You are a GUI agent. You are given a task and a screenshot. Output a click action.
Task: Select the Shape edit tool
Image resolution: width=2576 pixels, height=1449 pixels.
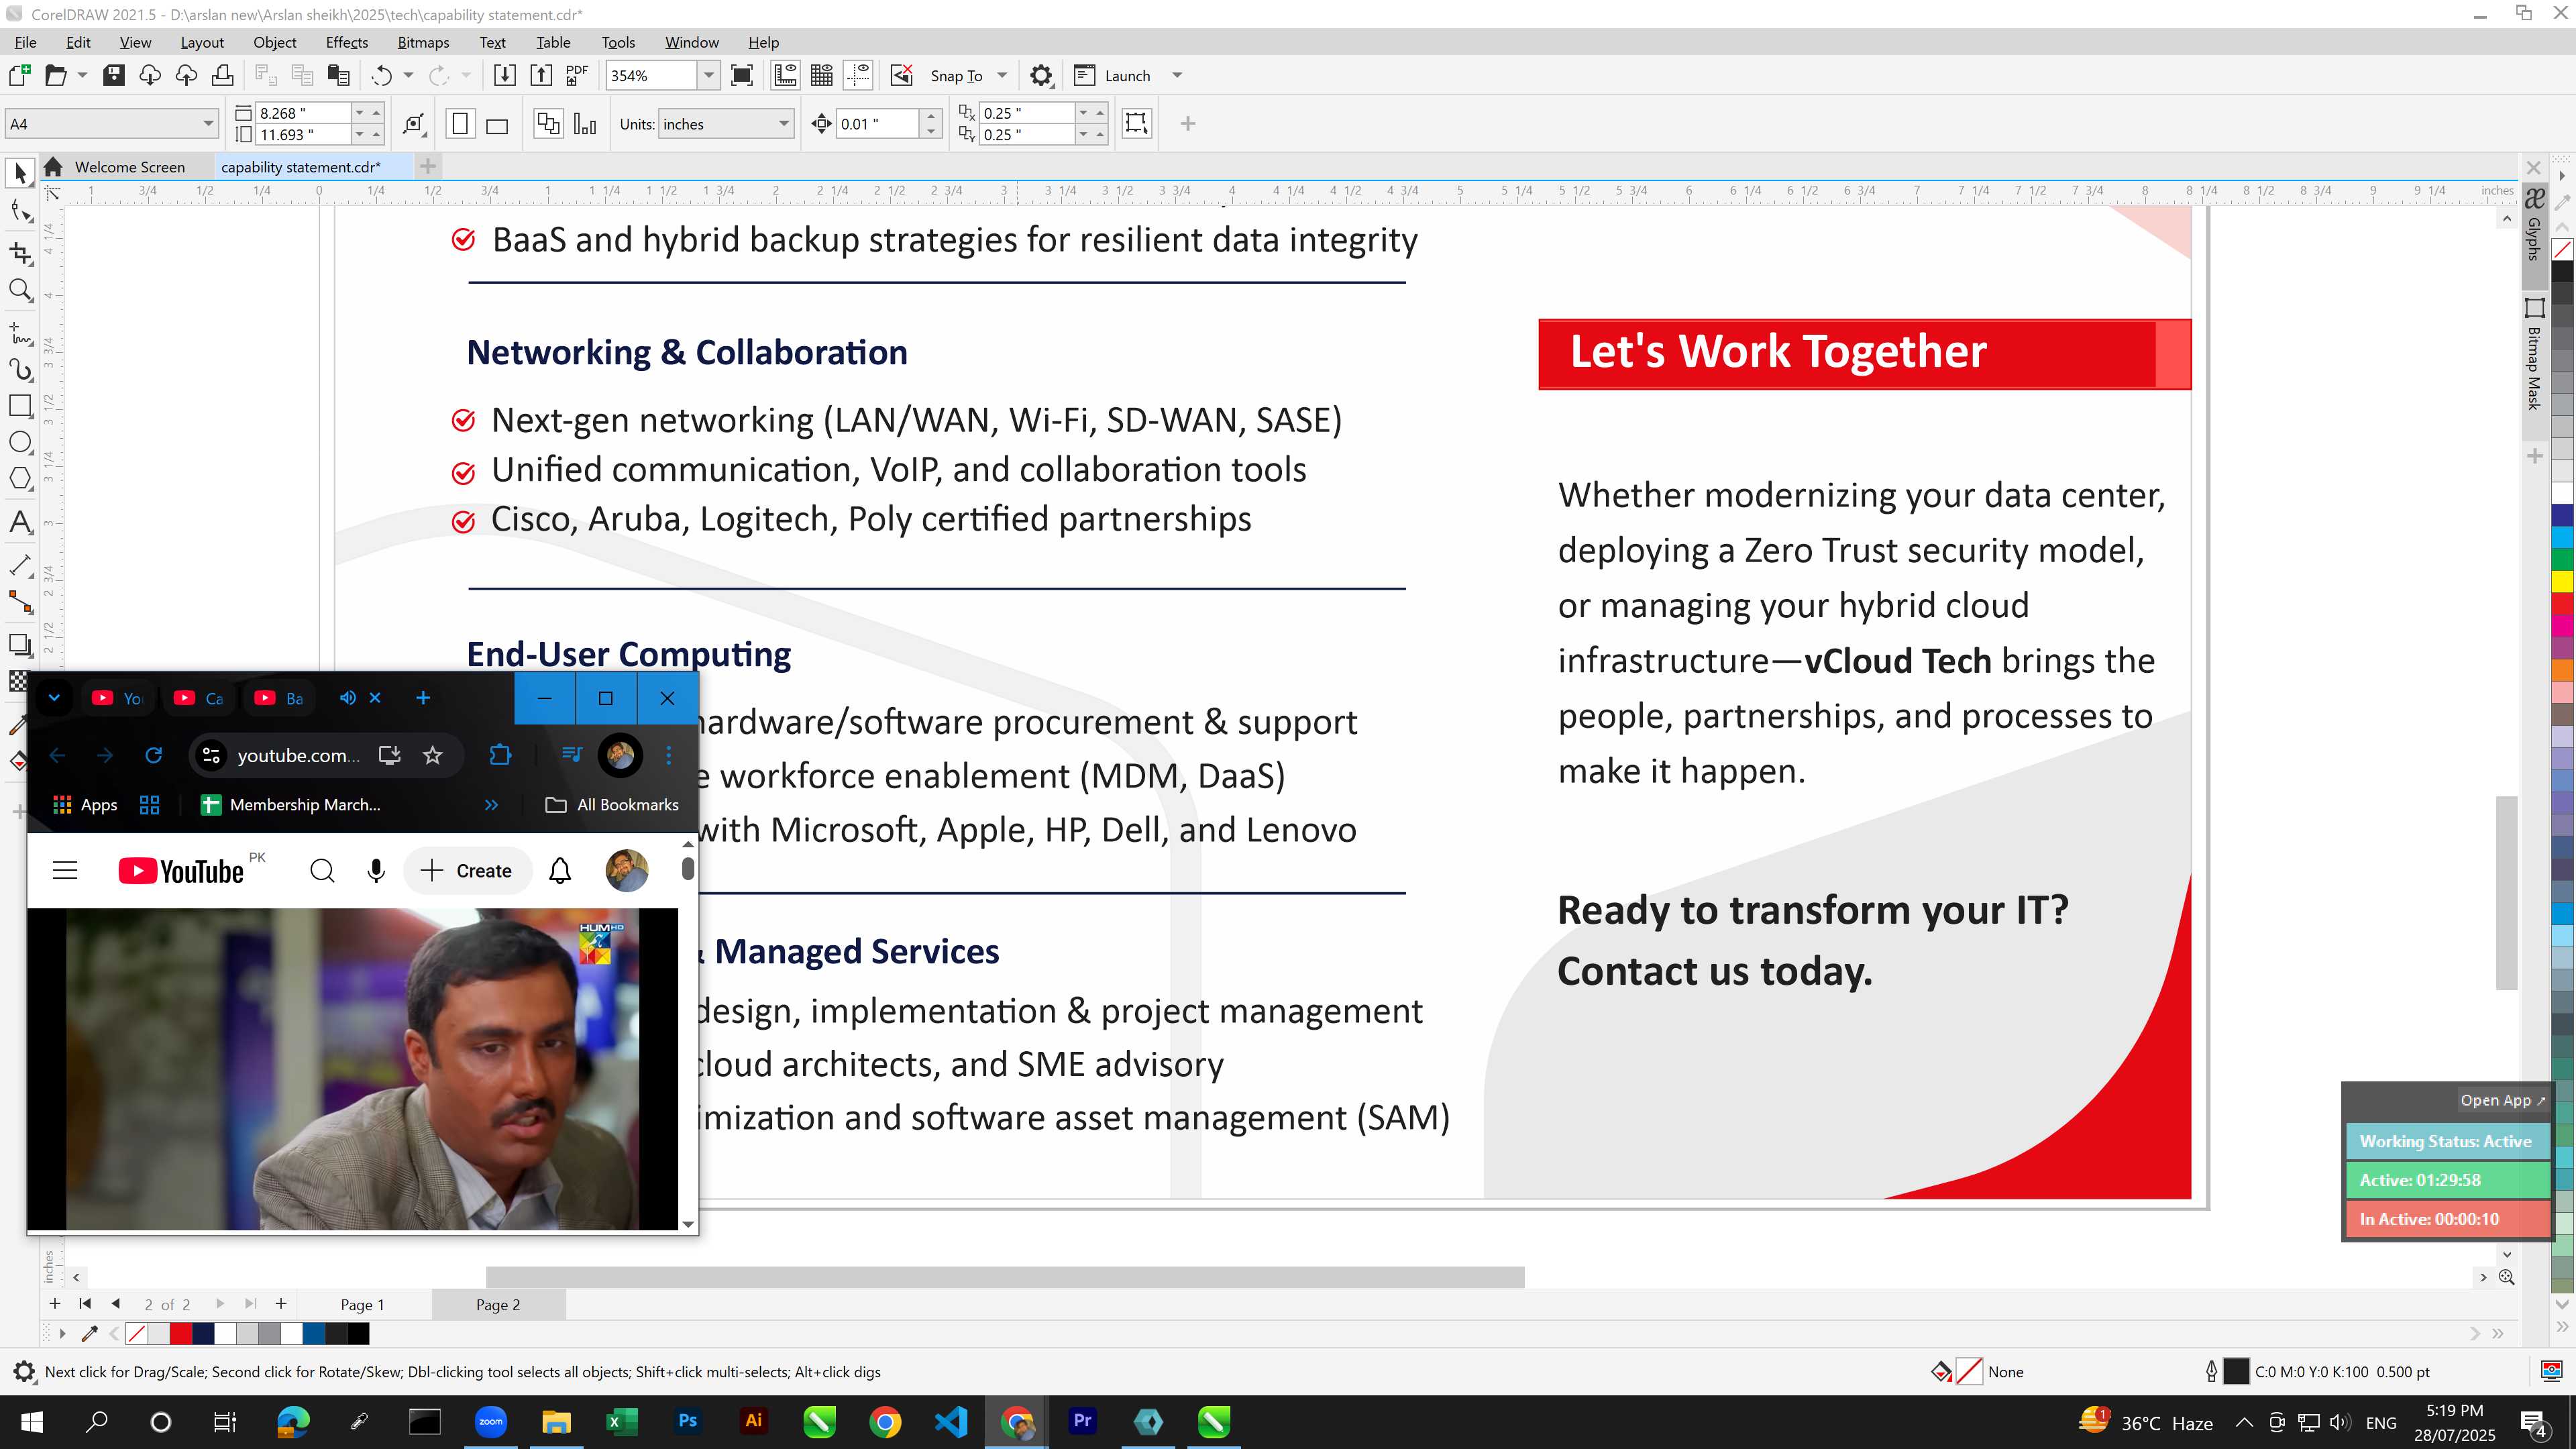[x=20, y=211]
